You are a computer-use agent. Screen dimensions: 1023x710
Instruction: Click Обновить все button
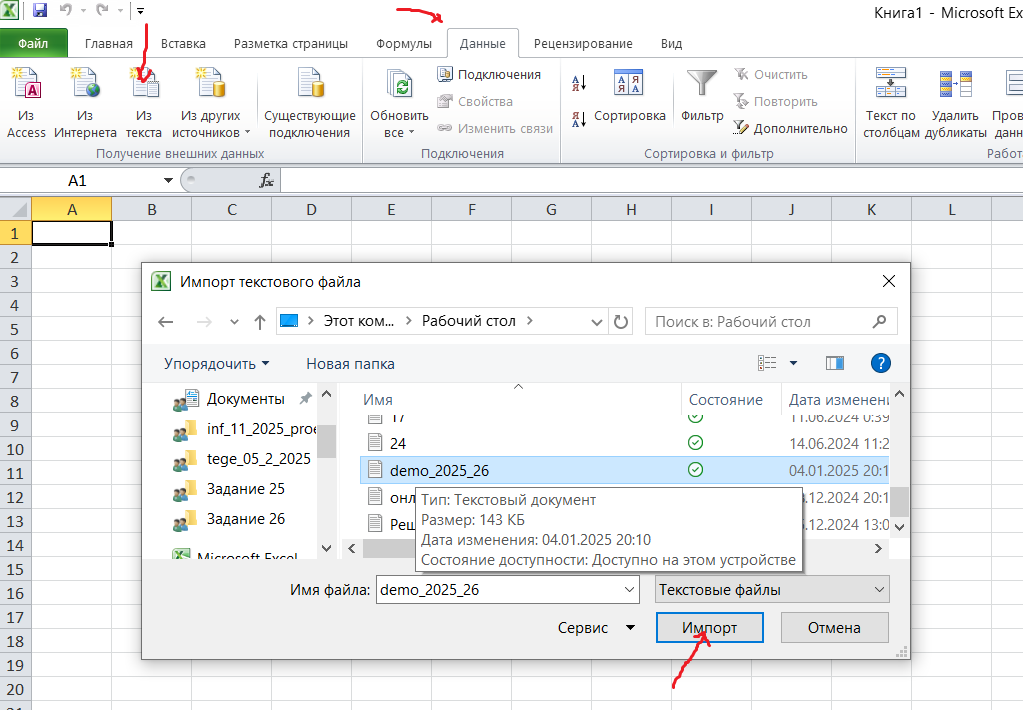(x=399, y=103)
